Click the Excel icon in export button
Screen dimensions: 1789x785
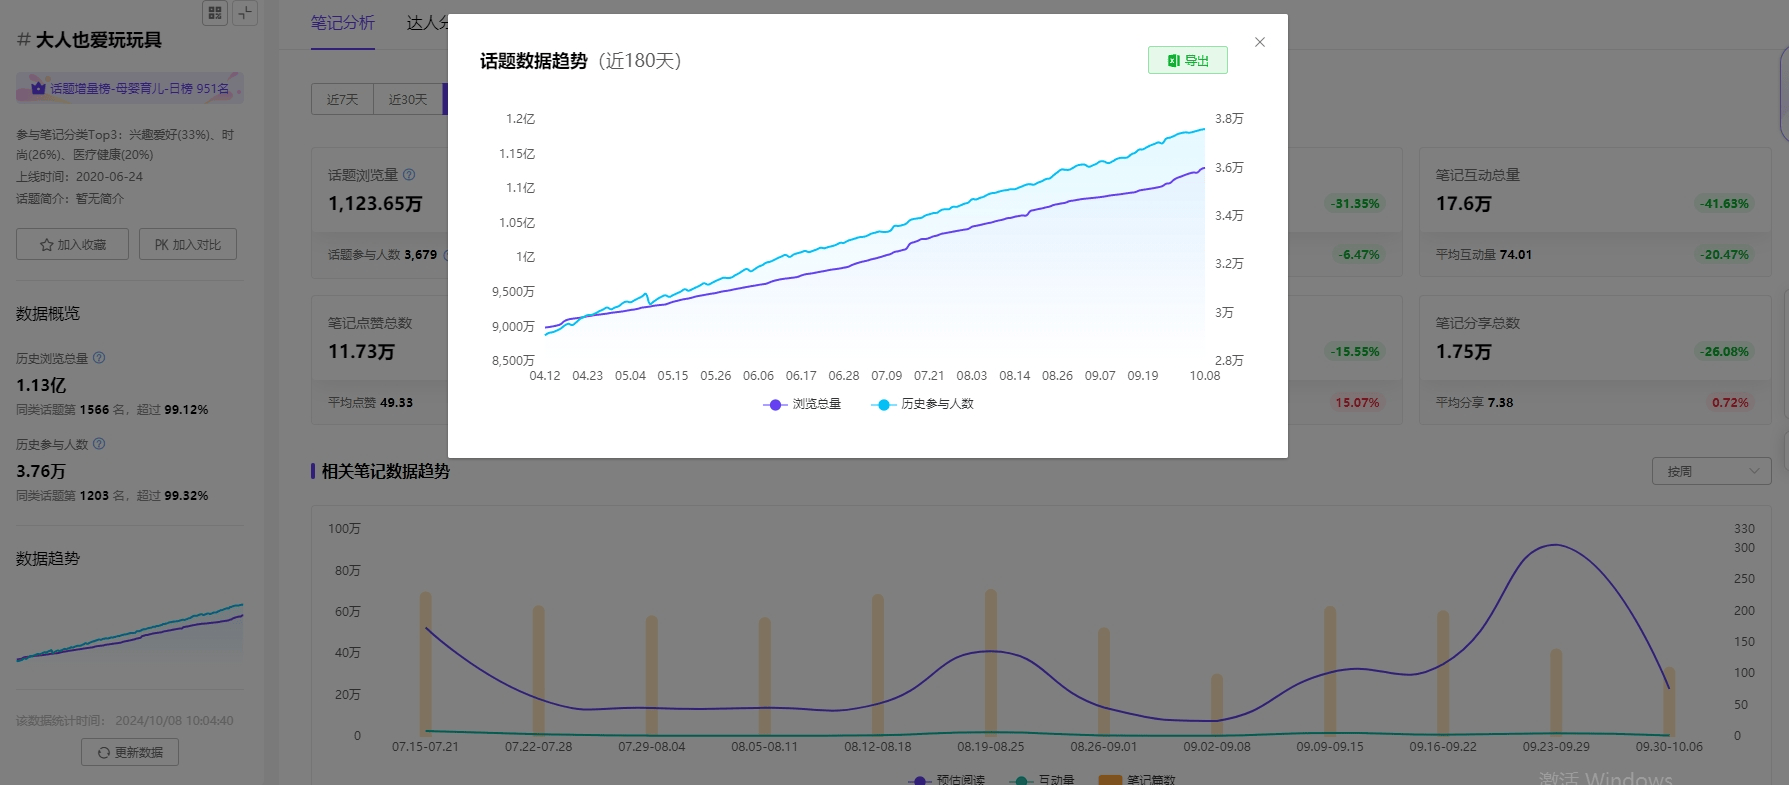point(1174,61)
